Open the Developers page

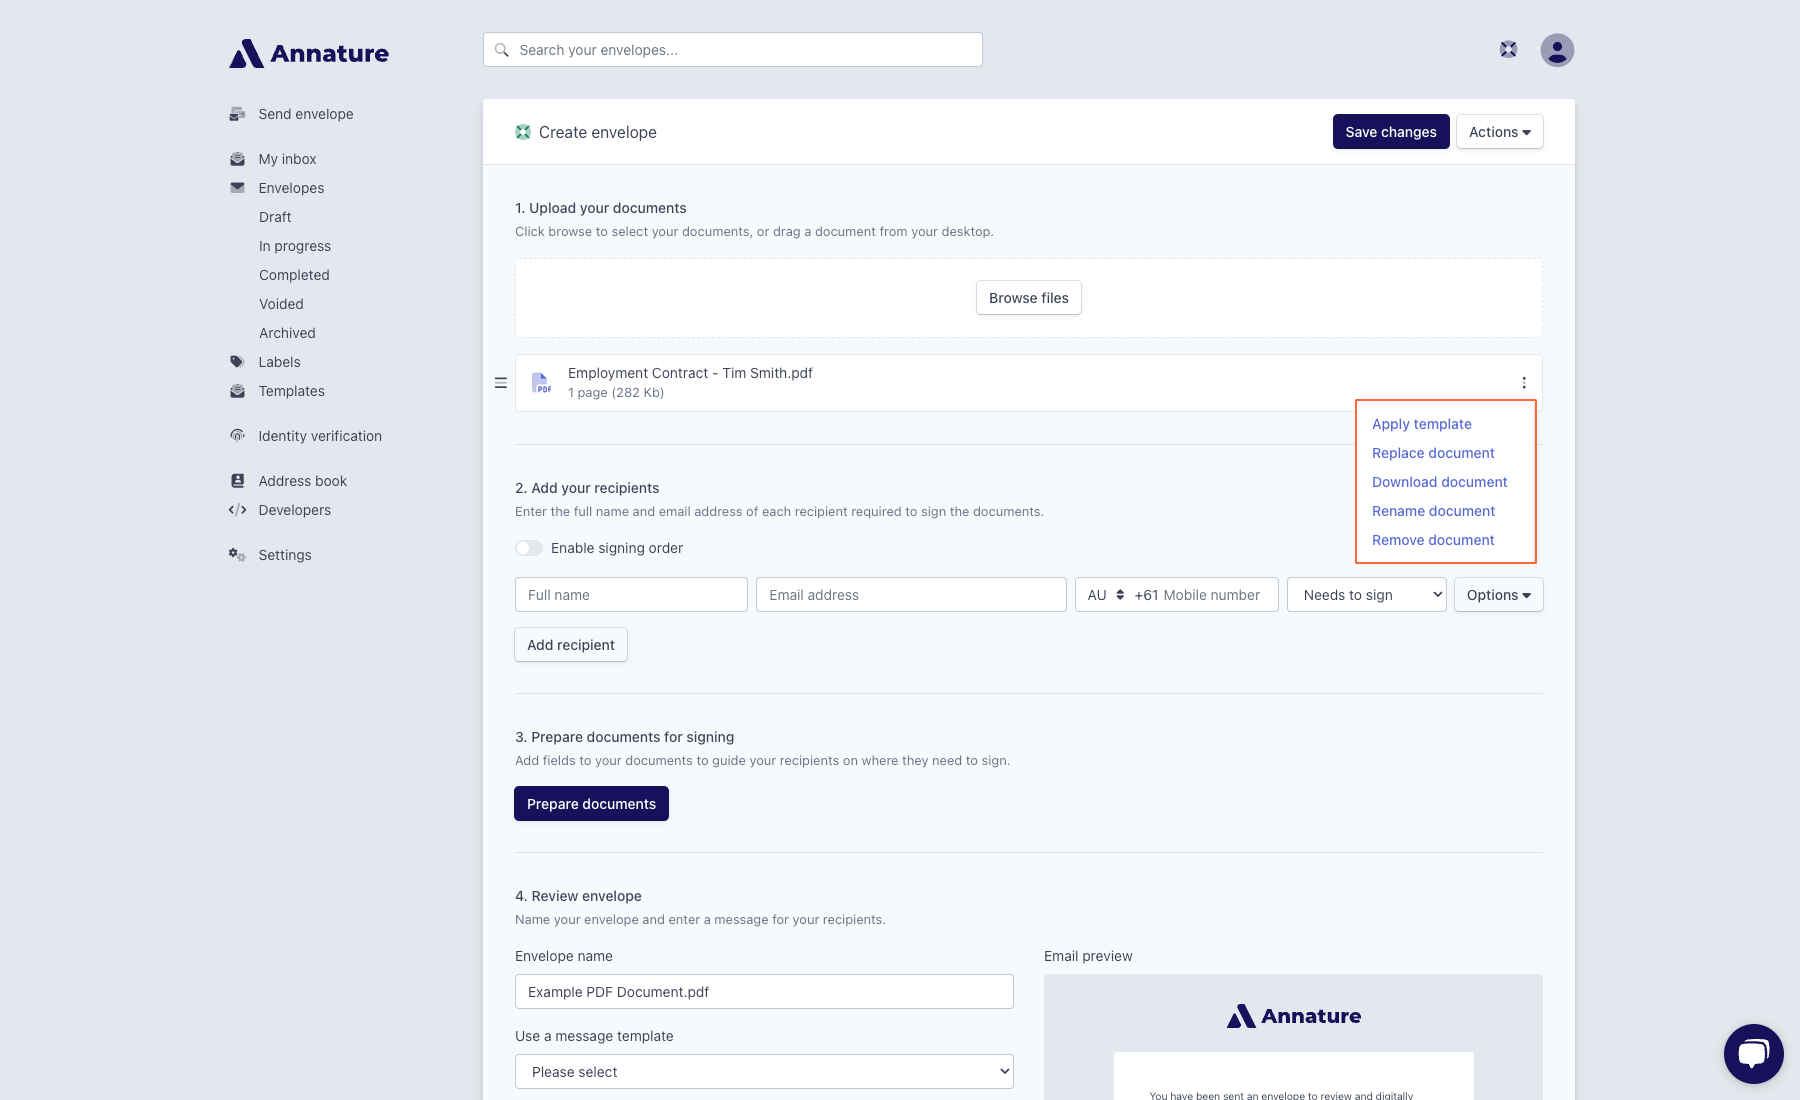pyautogui.click(x=295, y=510)
